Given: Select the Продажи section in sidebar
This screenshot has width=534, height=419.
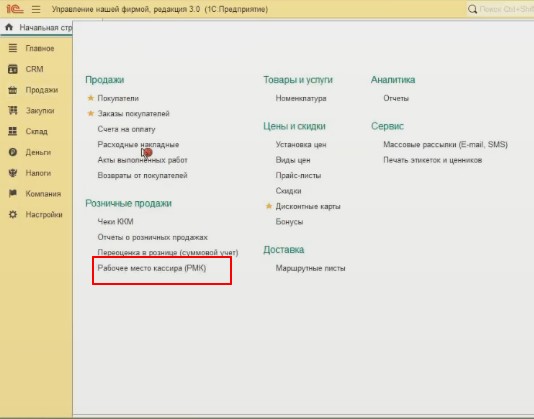Looking at the screenshot, I should click(42, 90).
